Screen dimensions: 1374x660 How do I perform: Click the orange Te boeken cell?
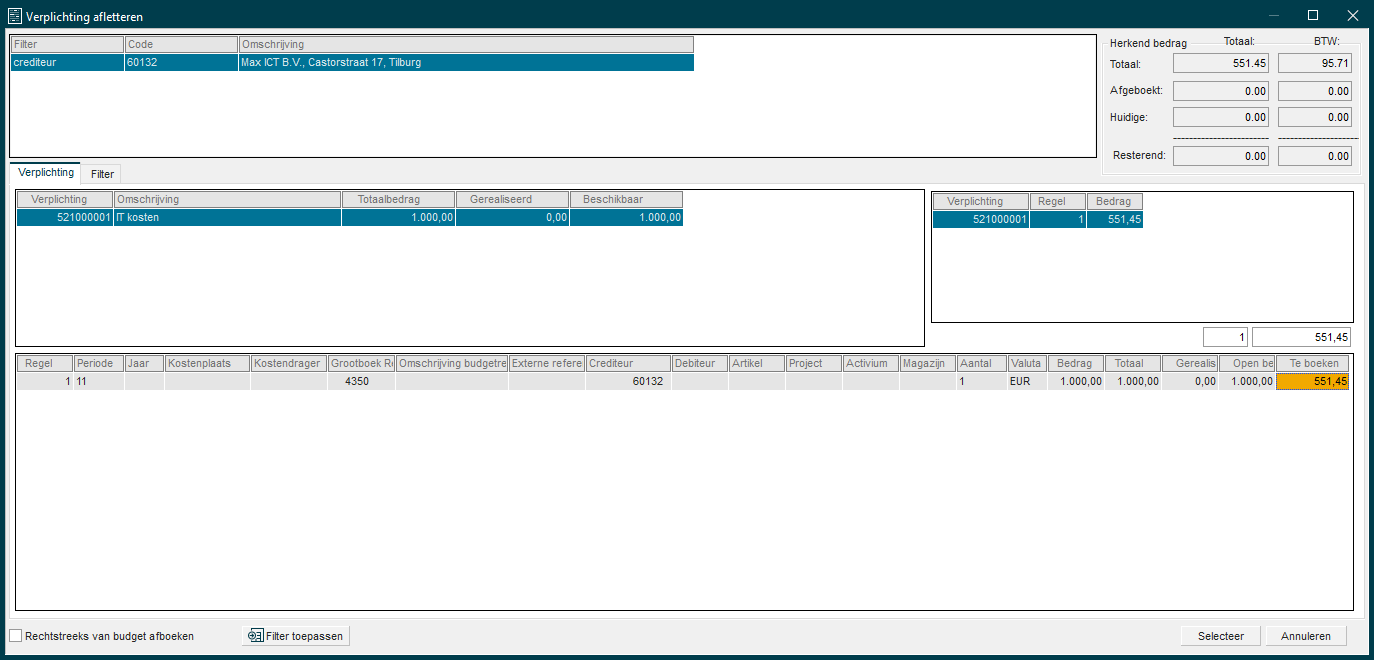1312,381
